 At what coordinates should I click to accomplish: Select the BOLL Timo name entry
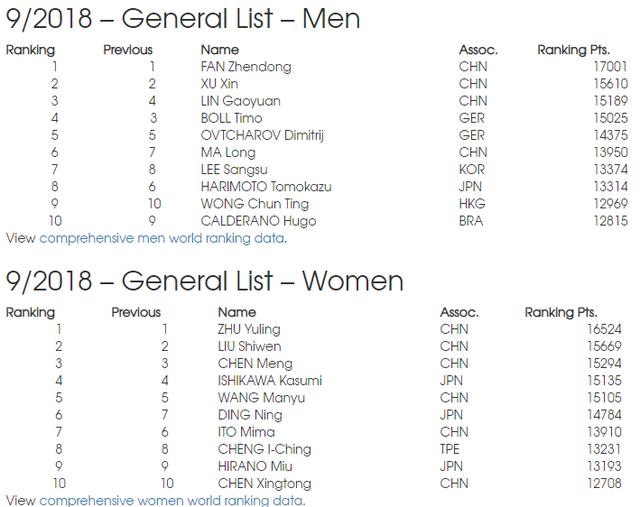231,118
